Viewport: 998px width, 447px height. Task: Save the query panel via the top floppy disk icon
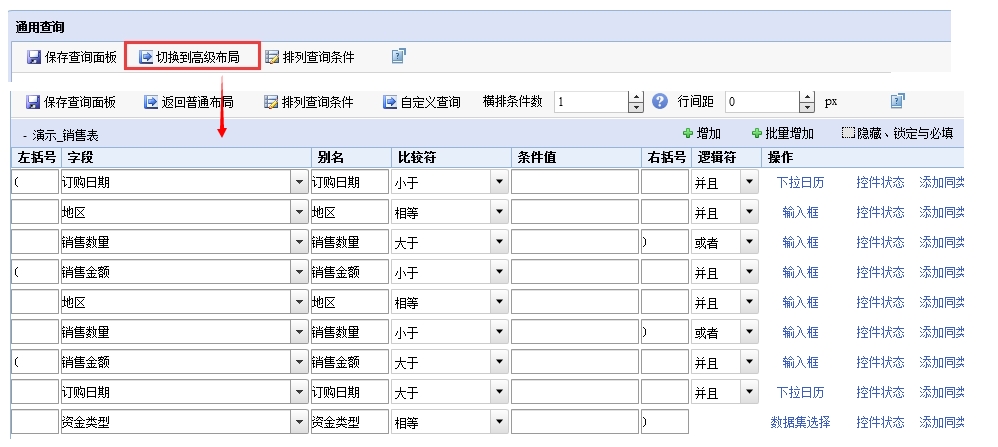pos(34,57)
